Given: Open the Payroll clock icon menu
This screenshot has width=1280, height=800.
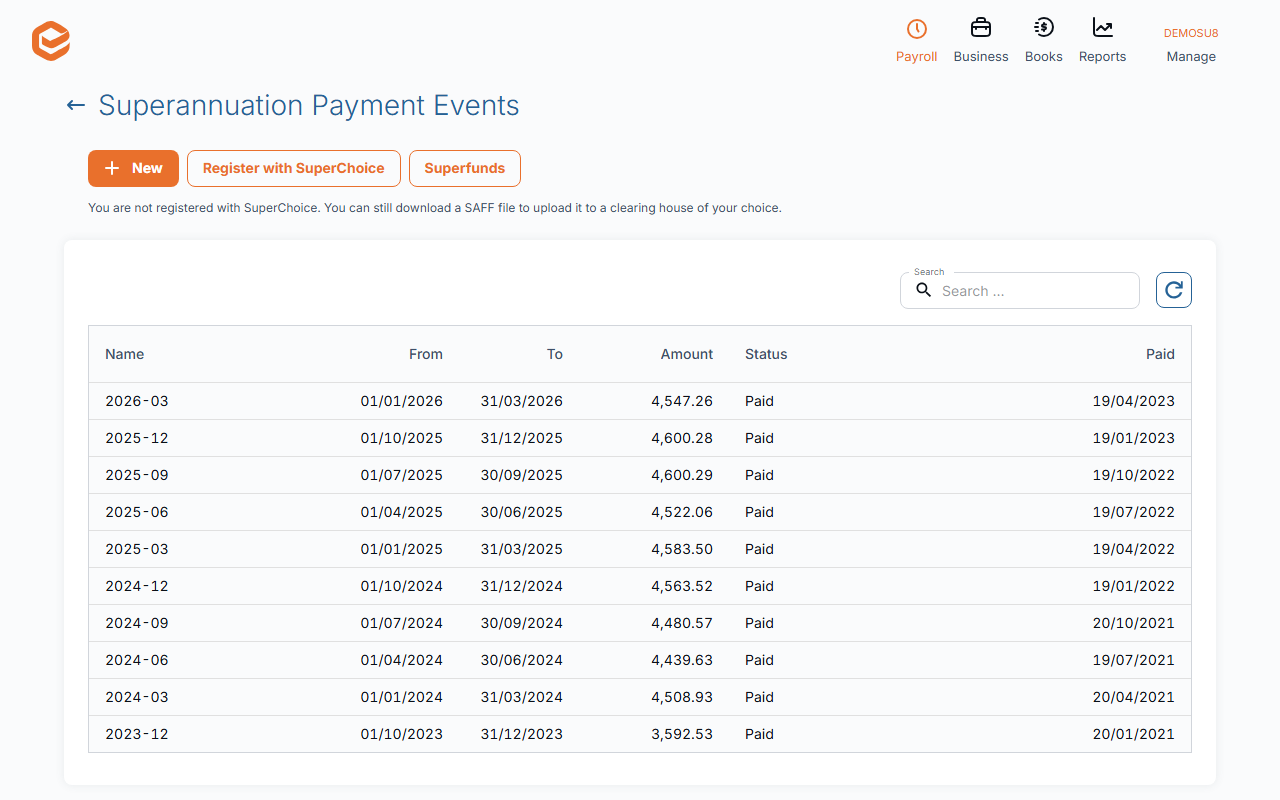Looking at the screenshot, I should 916,41.
